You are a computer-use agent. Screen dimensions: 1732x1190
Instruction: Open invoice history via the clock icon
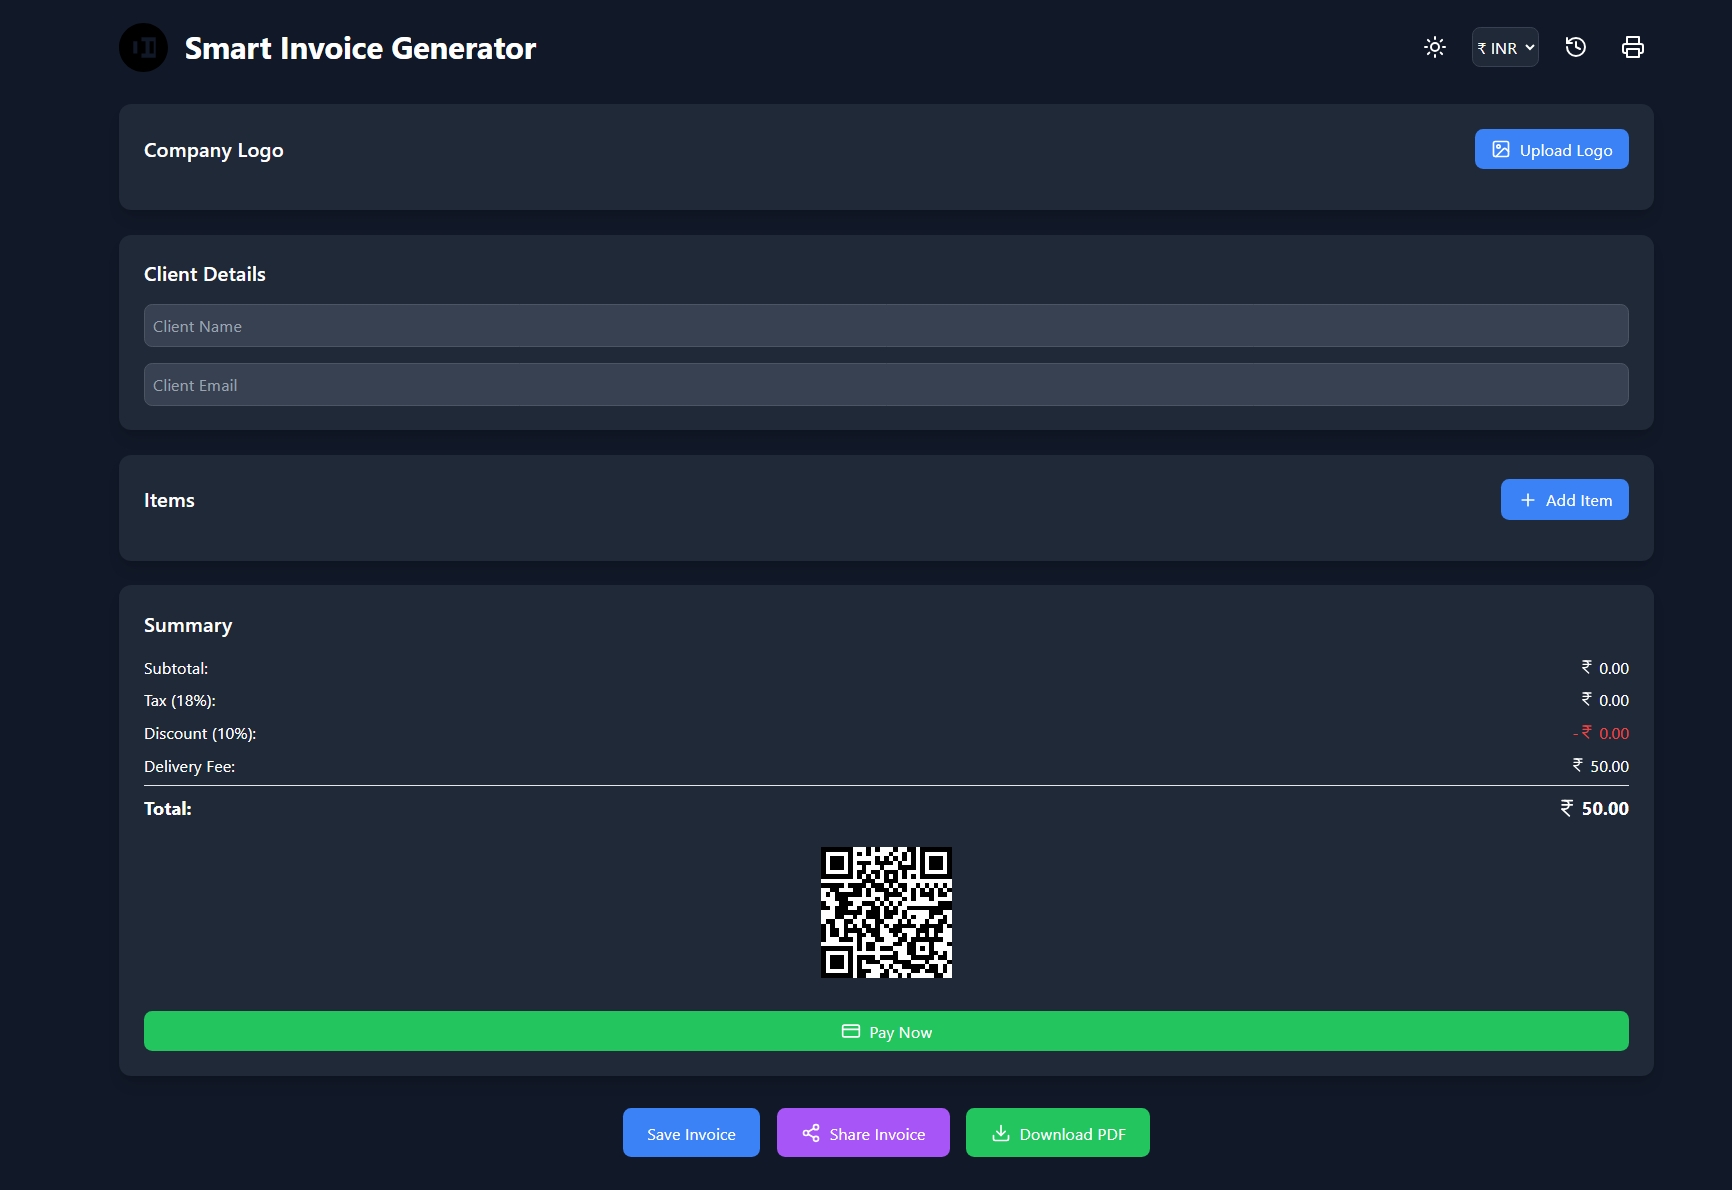(1576, 47)
